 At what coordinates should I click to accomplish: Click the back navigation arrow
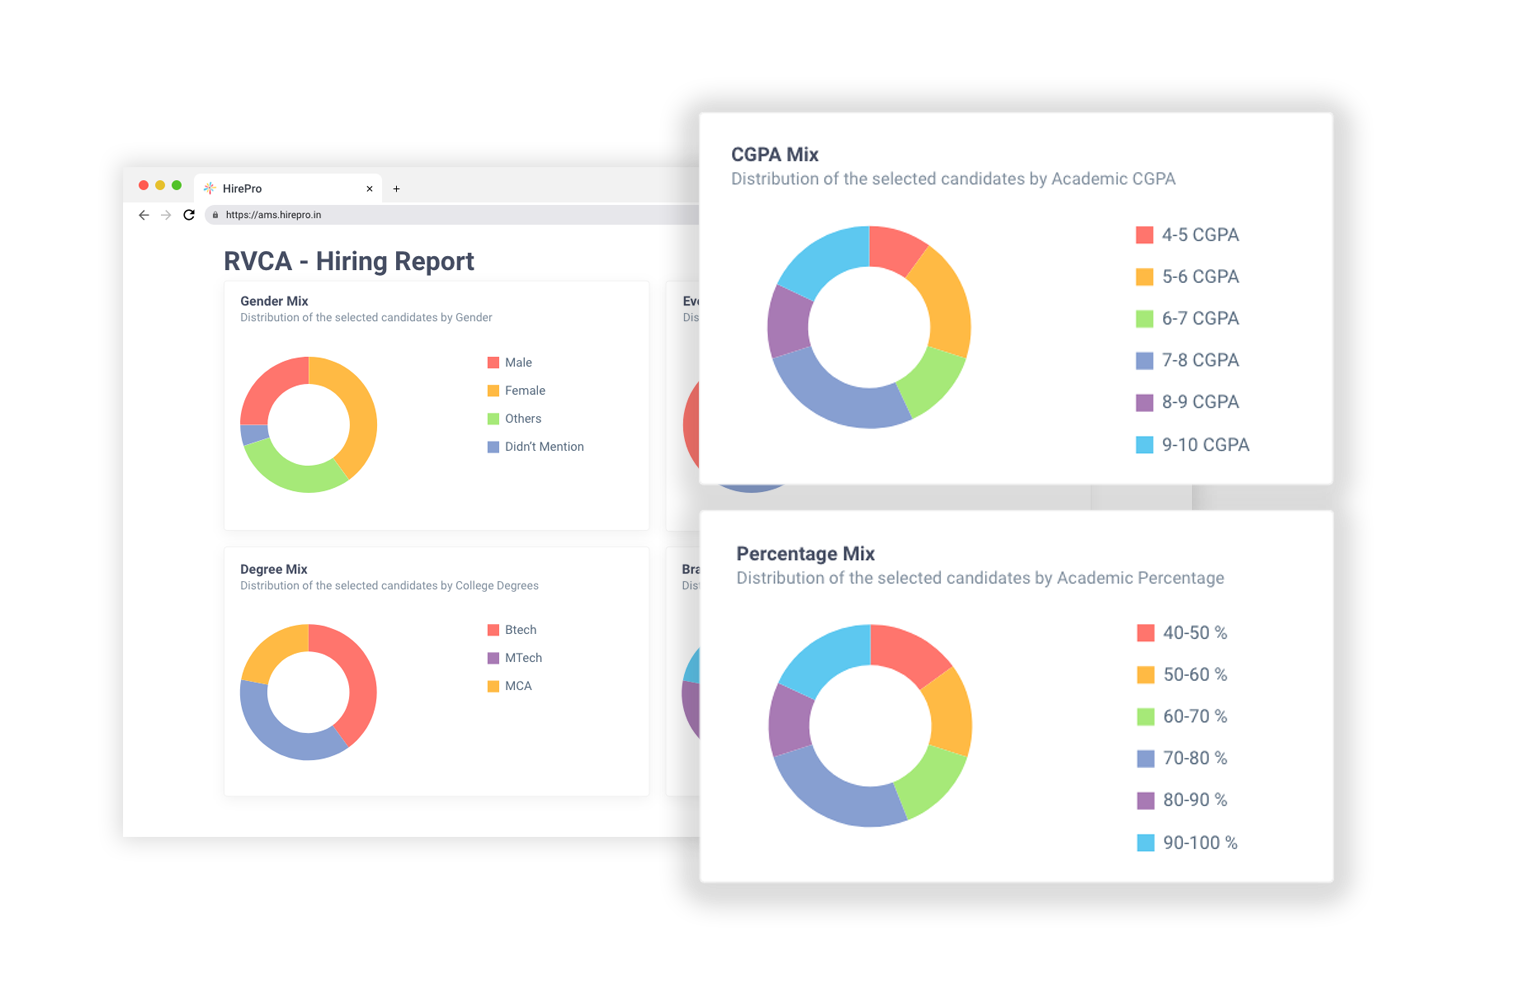pyautogui.click(x=143, y=214)
